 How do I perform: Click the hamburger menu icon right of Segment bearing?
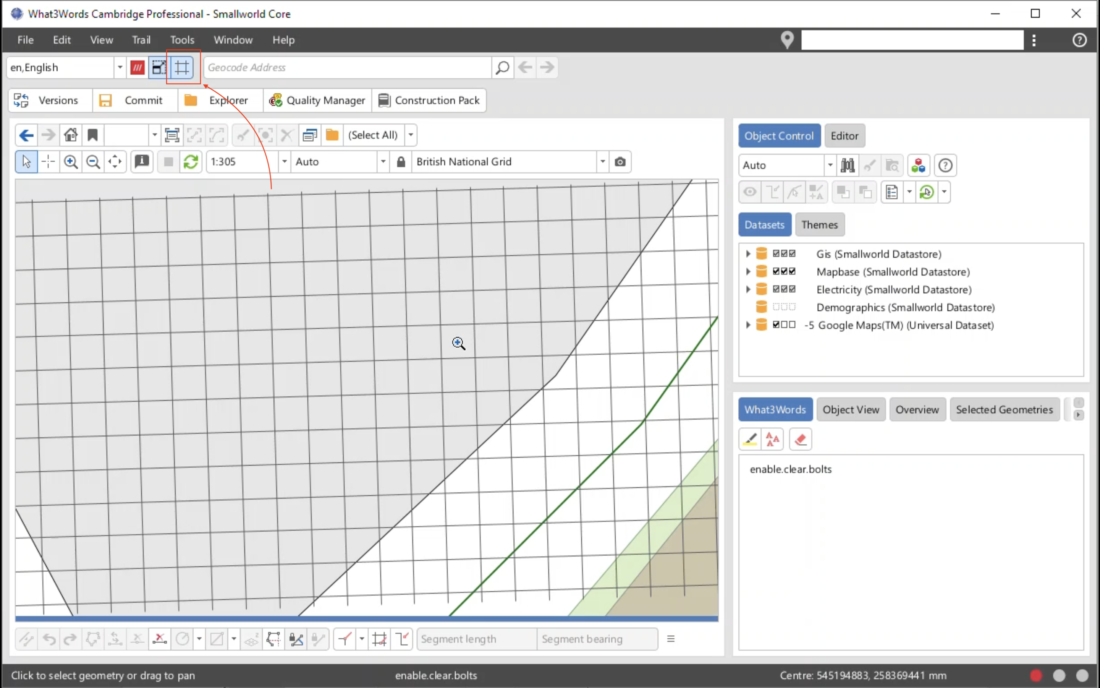pos(671,639)
